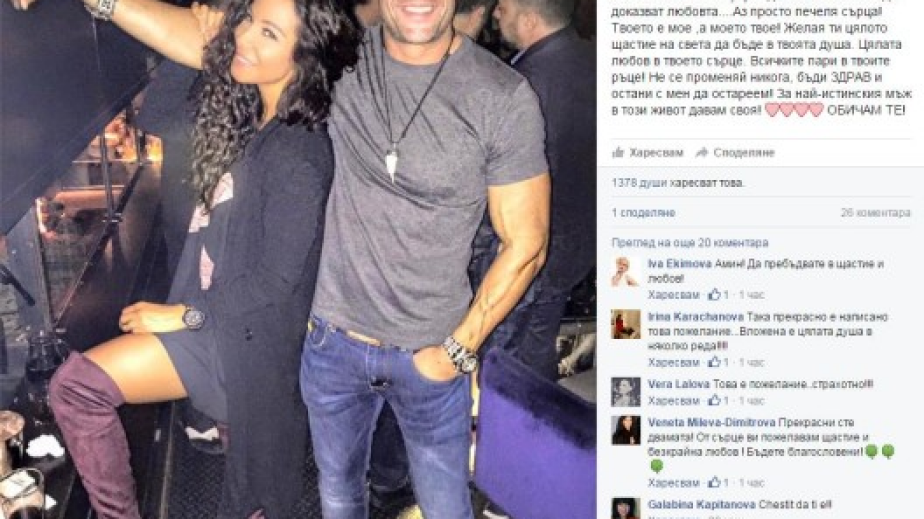Screen dimensions: 924x519
Task: Click the Харесвам thumbs-up icon under the post
Action: tap(618, 153)
